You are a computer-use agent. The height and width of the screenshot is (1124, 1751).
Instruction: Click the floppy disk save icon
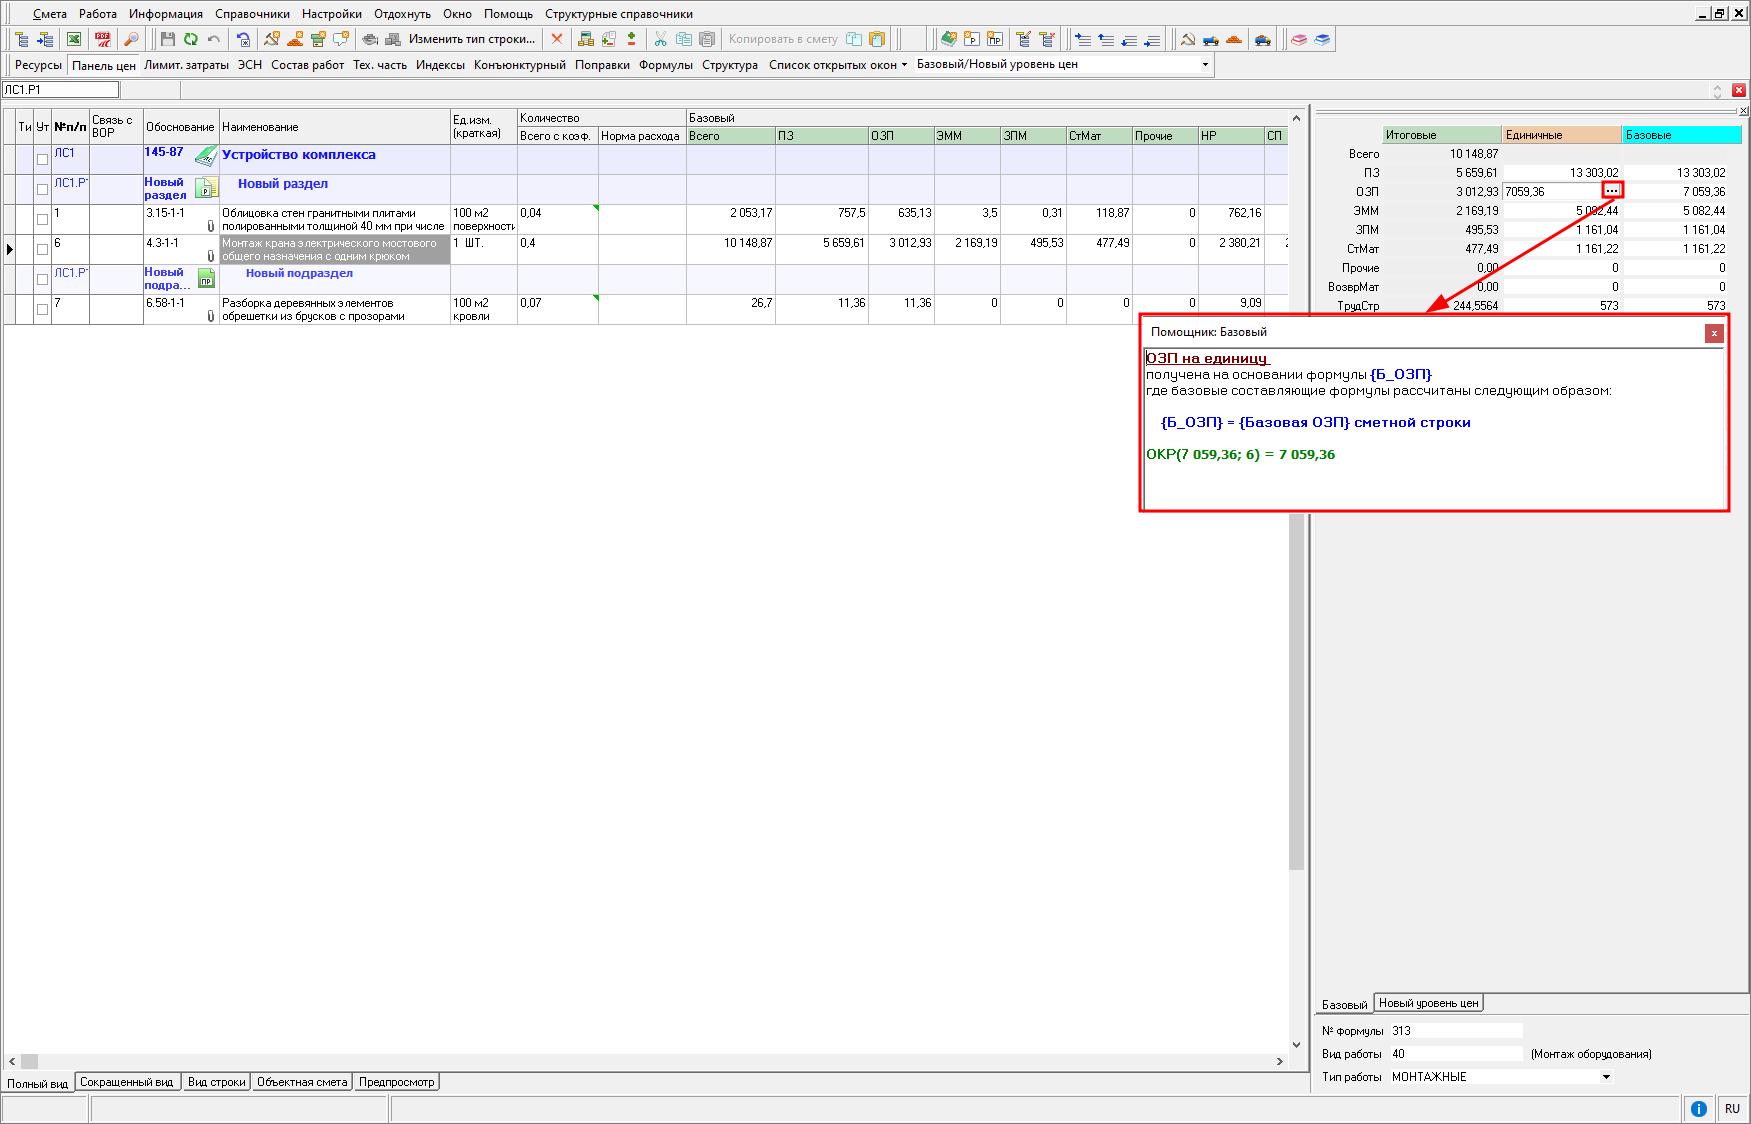tap(167, 39)
